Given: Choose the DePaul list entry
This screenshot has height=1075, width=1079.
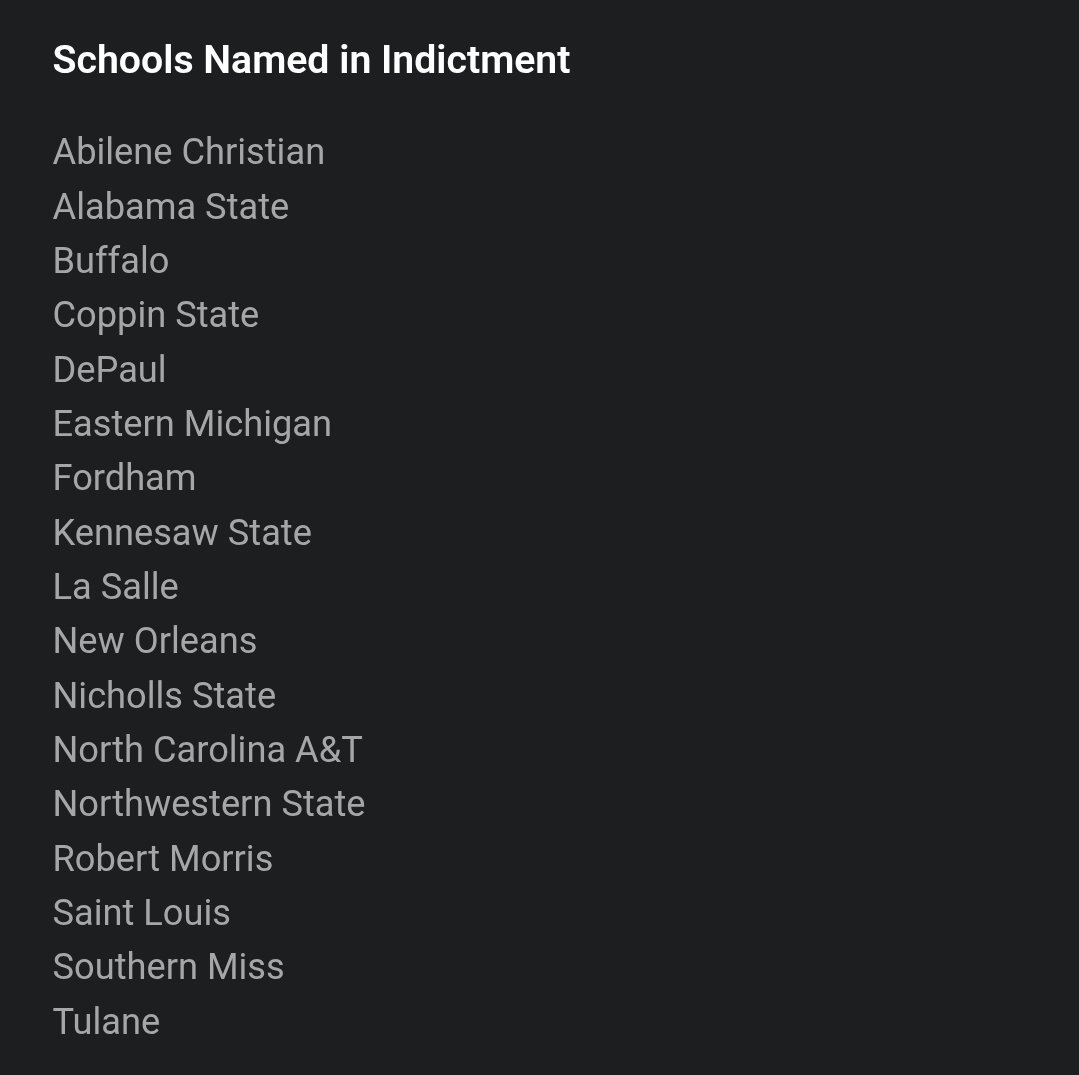Looking at the screenshot, I should coord(109,369).
